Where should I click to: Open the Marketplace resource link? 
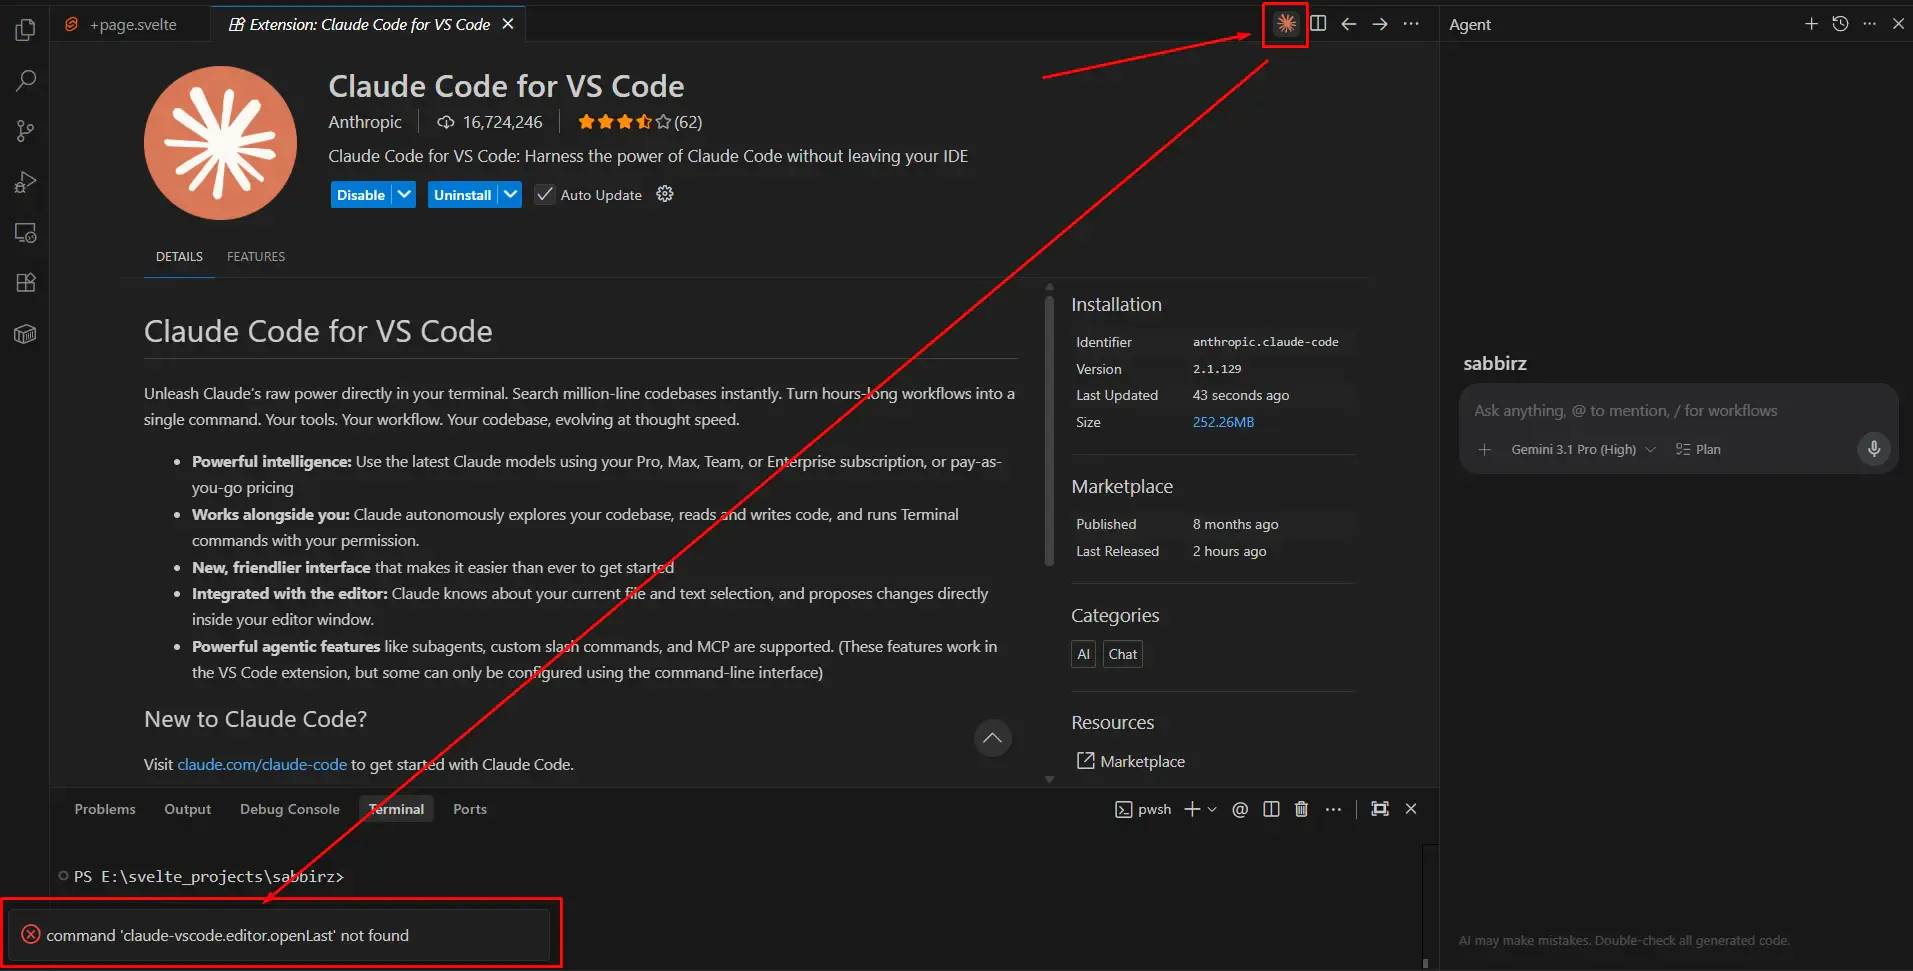coord(1131,761)
